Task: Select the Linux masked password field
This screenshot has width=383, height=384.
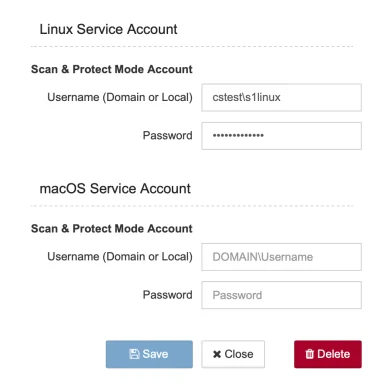Action: click(x=281, y=136)
